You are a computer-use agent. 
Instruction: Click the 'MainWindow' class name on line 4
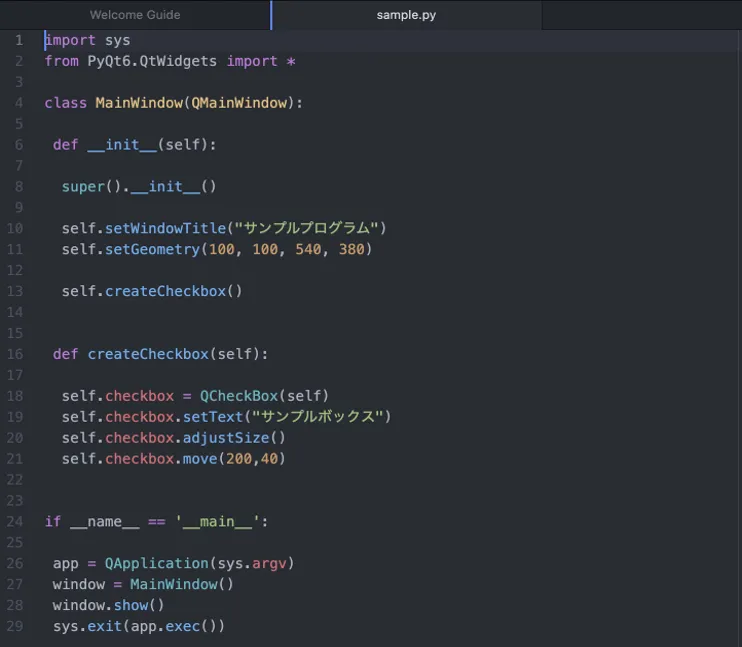coord(139,103)
